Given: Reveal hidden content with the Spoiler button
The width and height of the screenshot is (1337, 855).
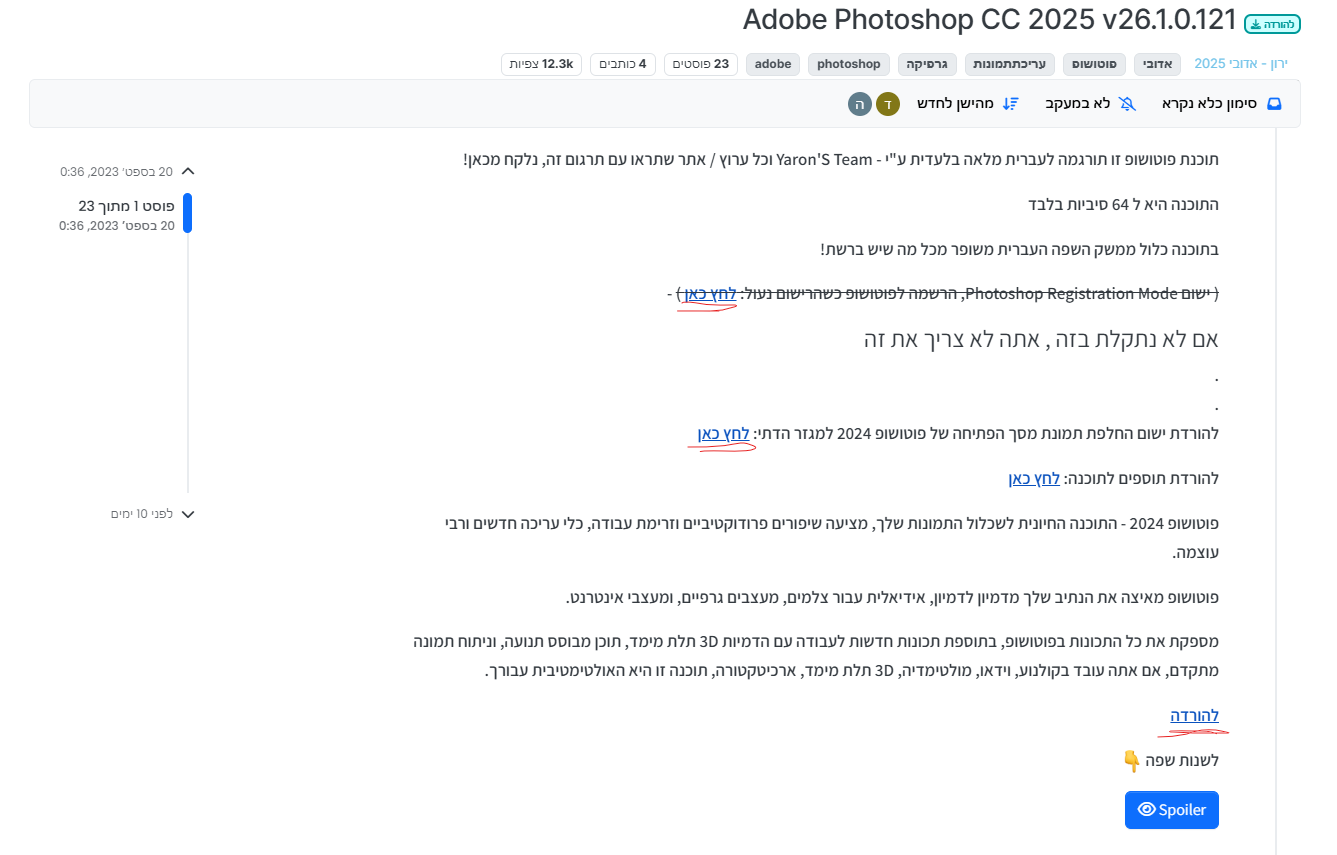Looking at the screenshot, I should click(1172, 810).
